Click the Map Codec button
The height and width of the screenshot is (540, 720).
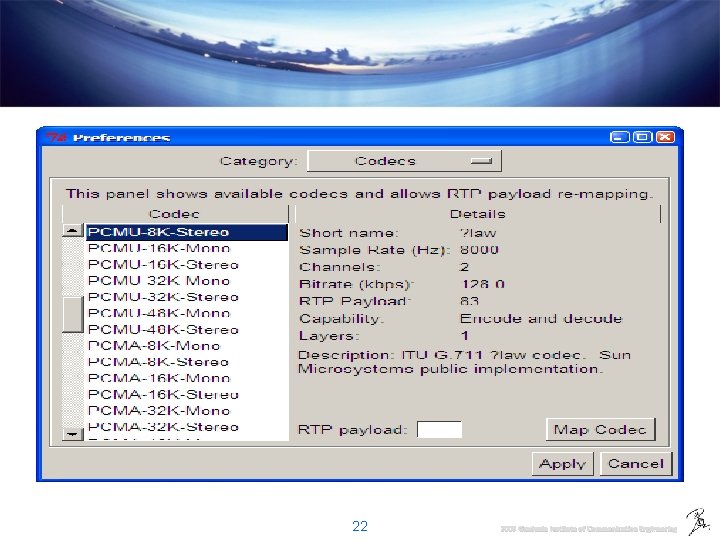[x=600, y=429]
